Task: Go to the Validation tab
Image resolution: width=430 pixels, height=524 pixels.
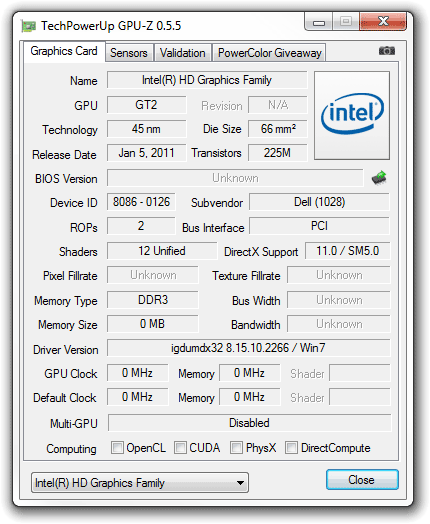Action: tap(182, 53)
